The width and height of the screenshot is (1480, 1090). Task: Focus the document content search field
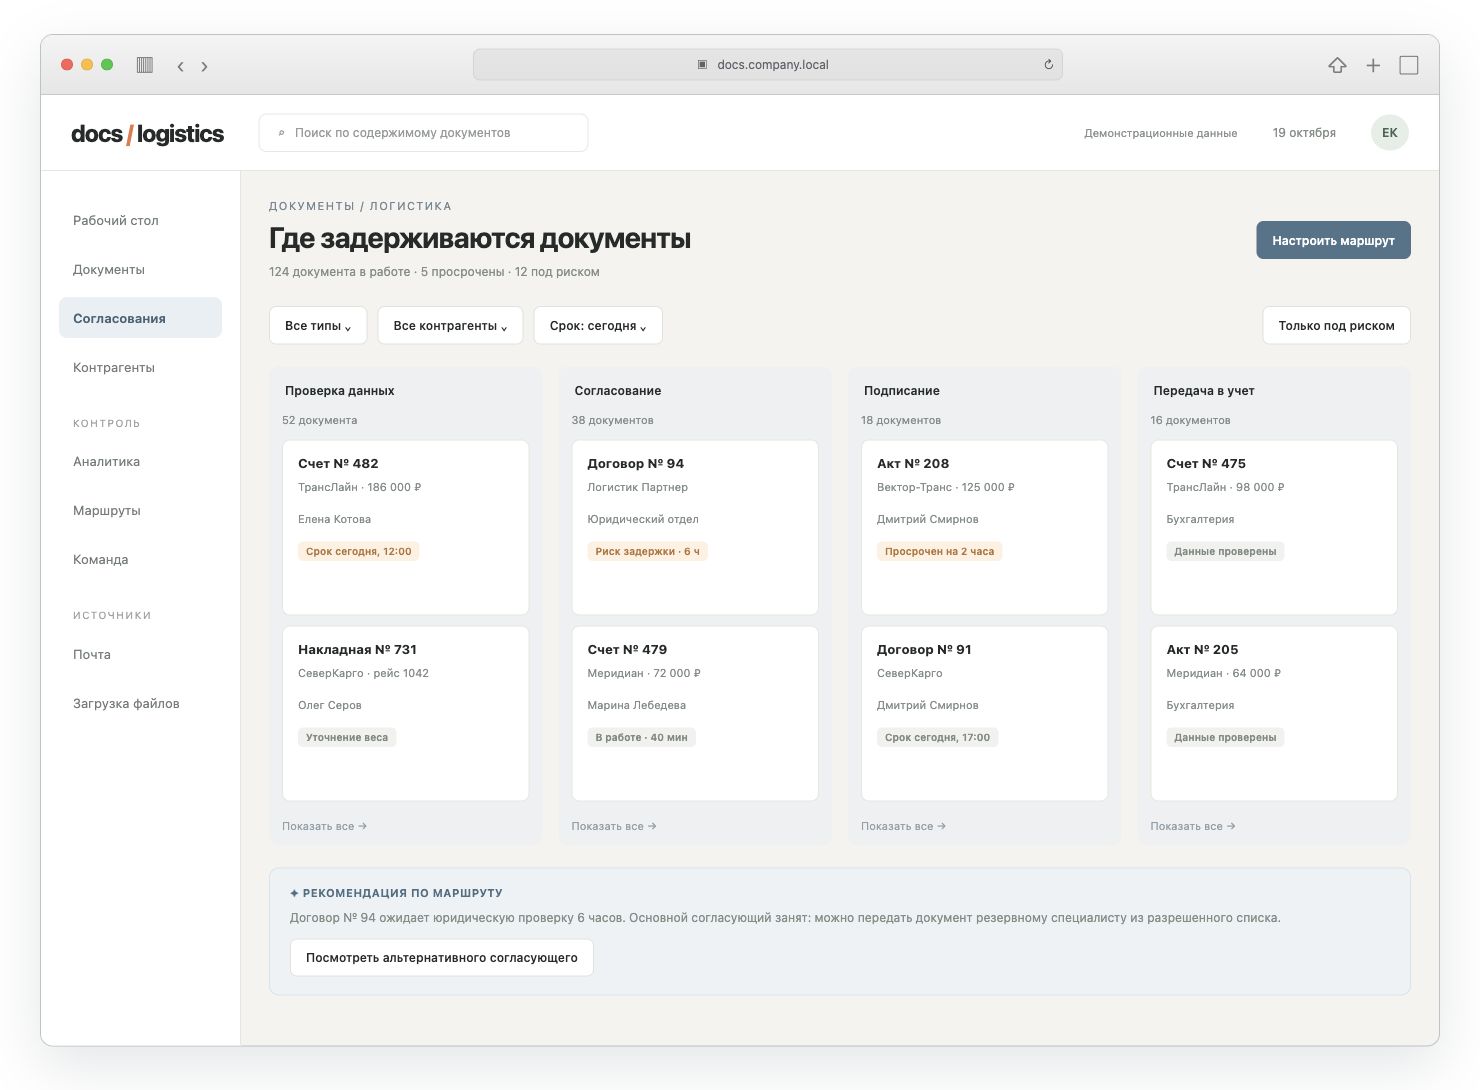[423, 133]
